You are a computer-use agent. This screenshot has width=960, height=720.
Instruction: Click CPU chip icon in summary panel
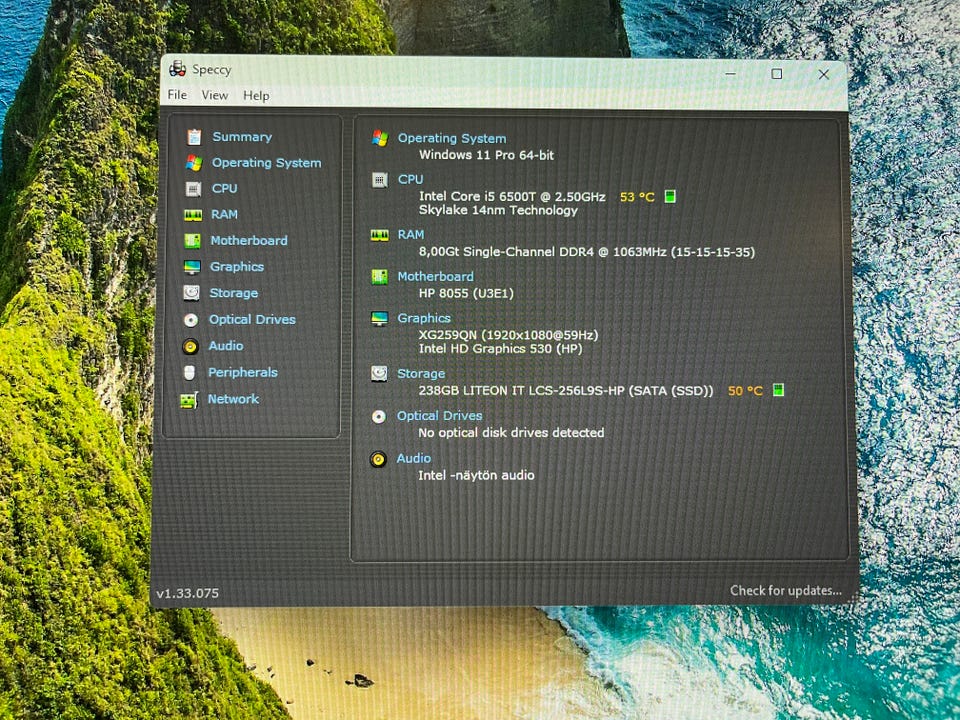pos(380,180)
